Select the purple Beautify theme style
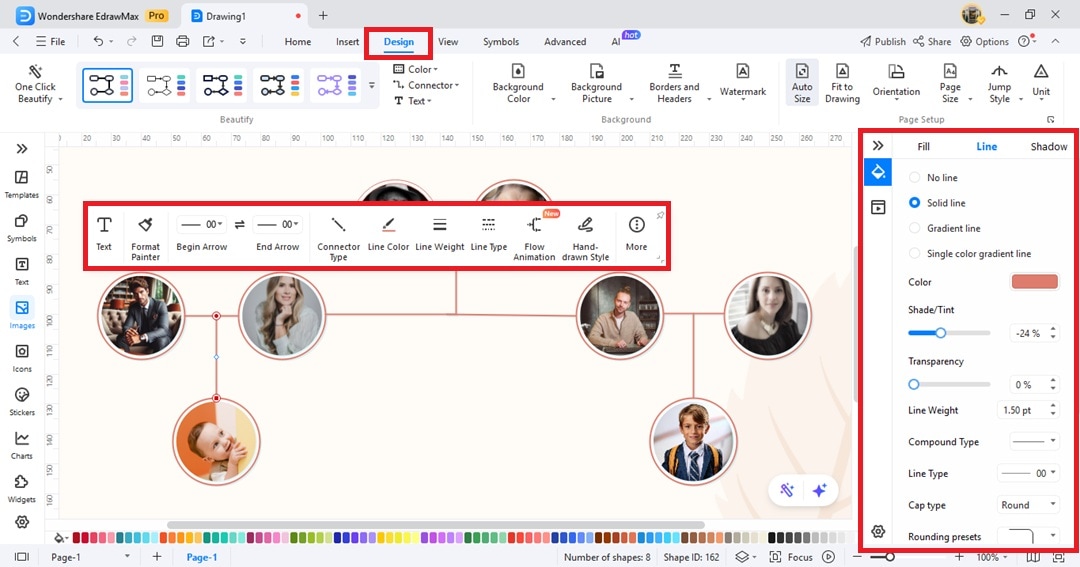Screen dimensions: 1080x567 [x=336, y=85]
